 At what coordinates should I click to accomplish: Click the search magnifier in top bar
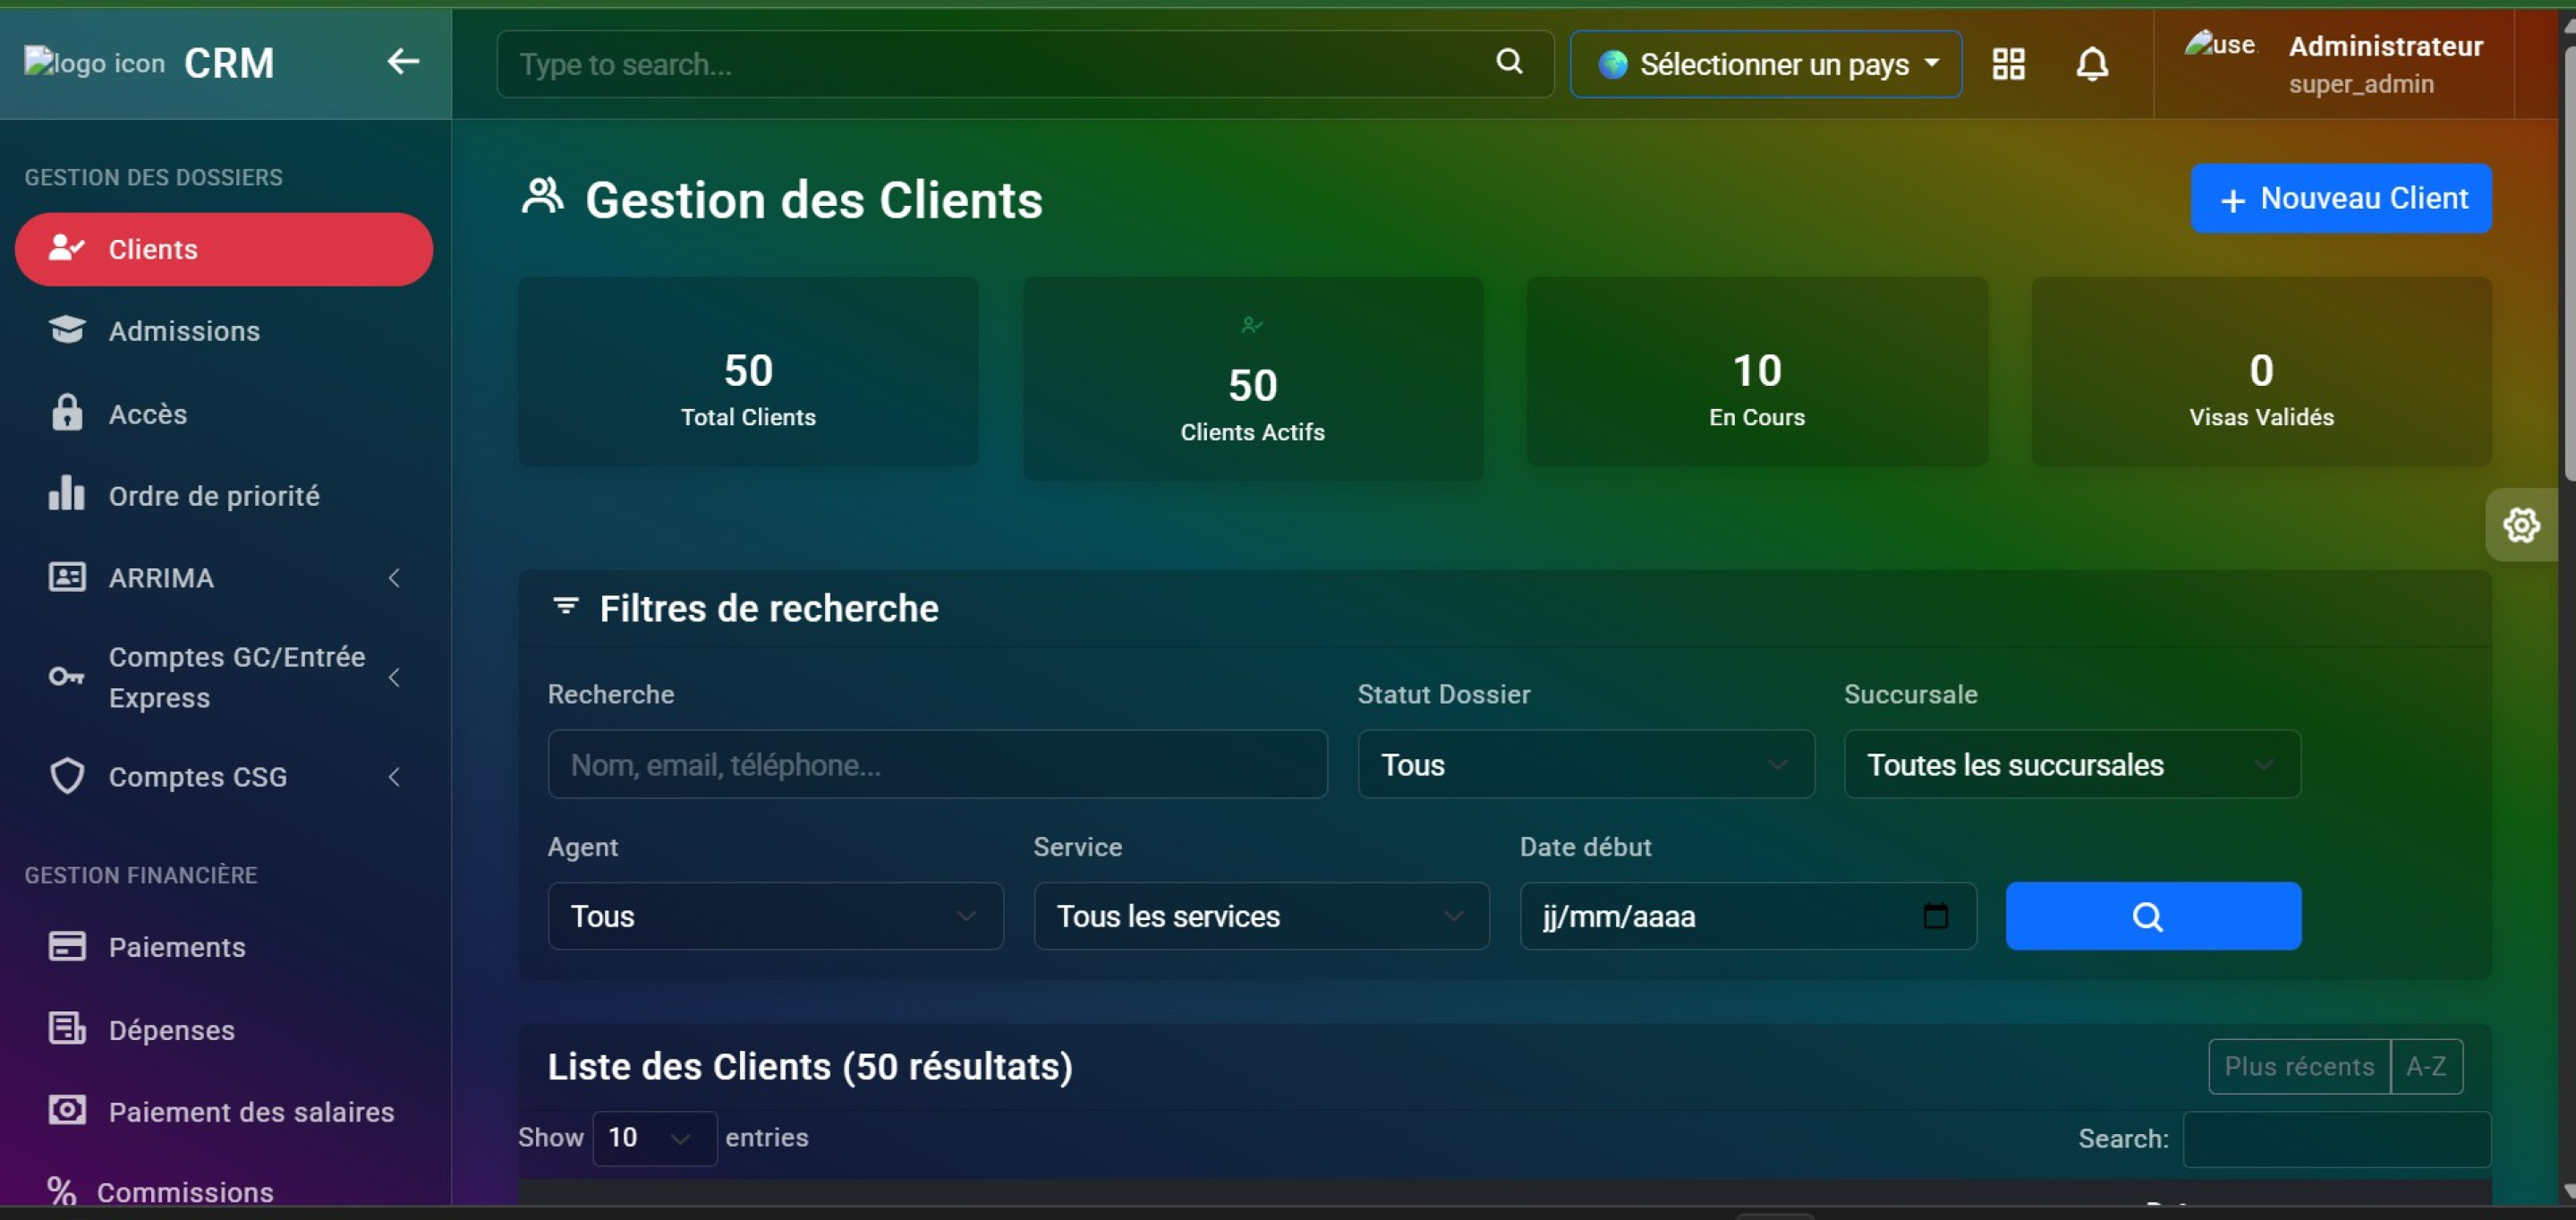[x=1509, y=62]
